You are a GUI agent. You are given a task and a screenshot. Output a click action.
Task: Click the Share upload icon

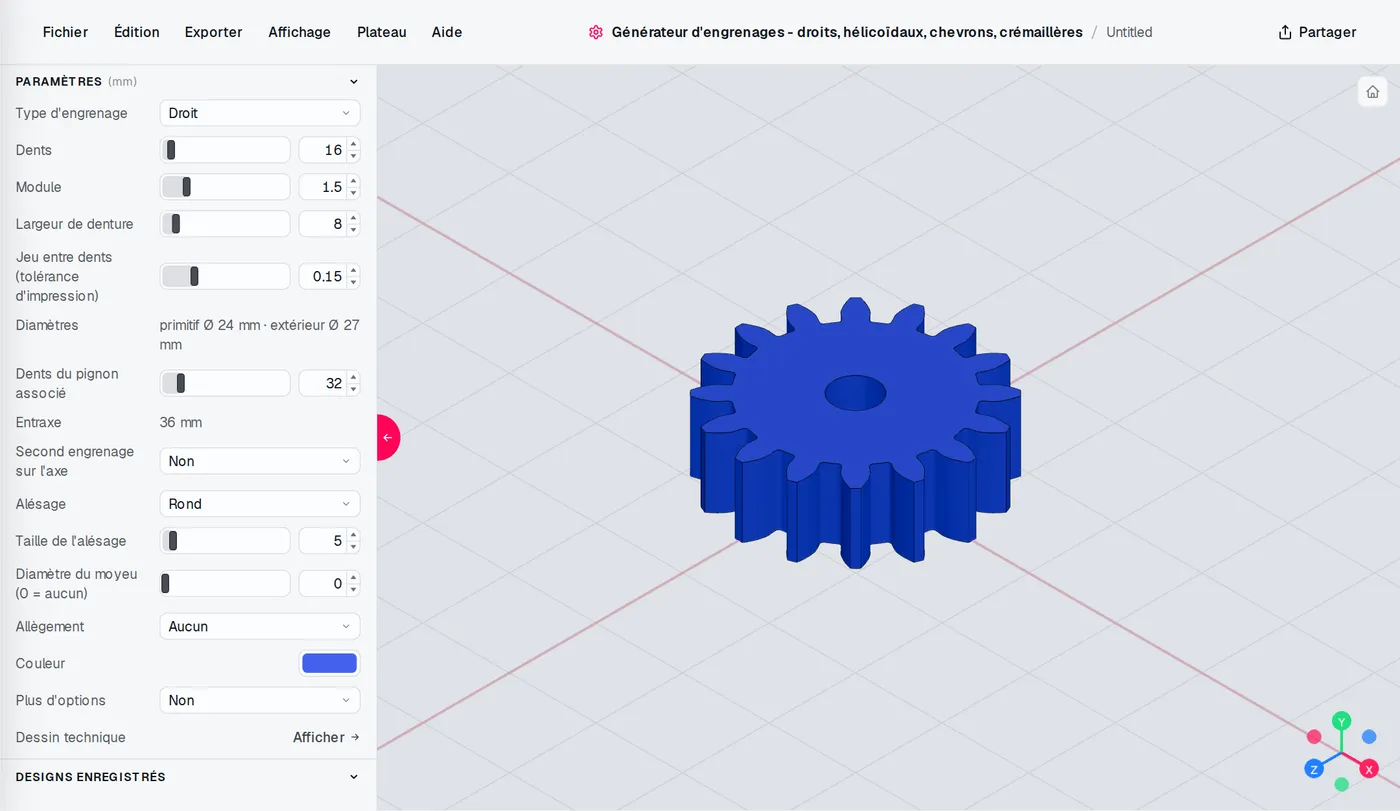click(x=1285, y=32)
